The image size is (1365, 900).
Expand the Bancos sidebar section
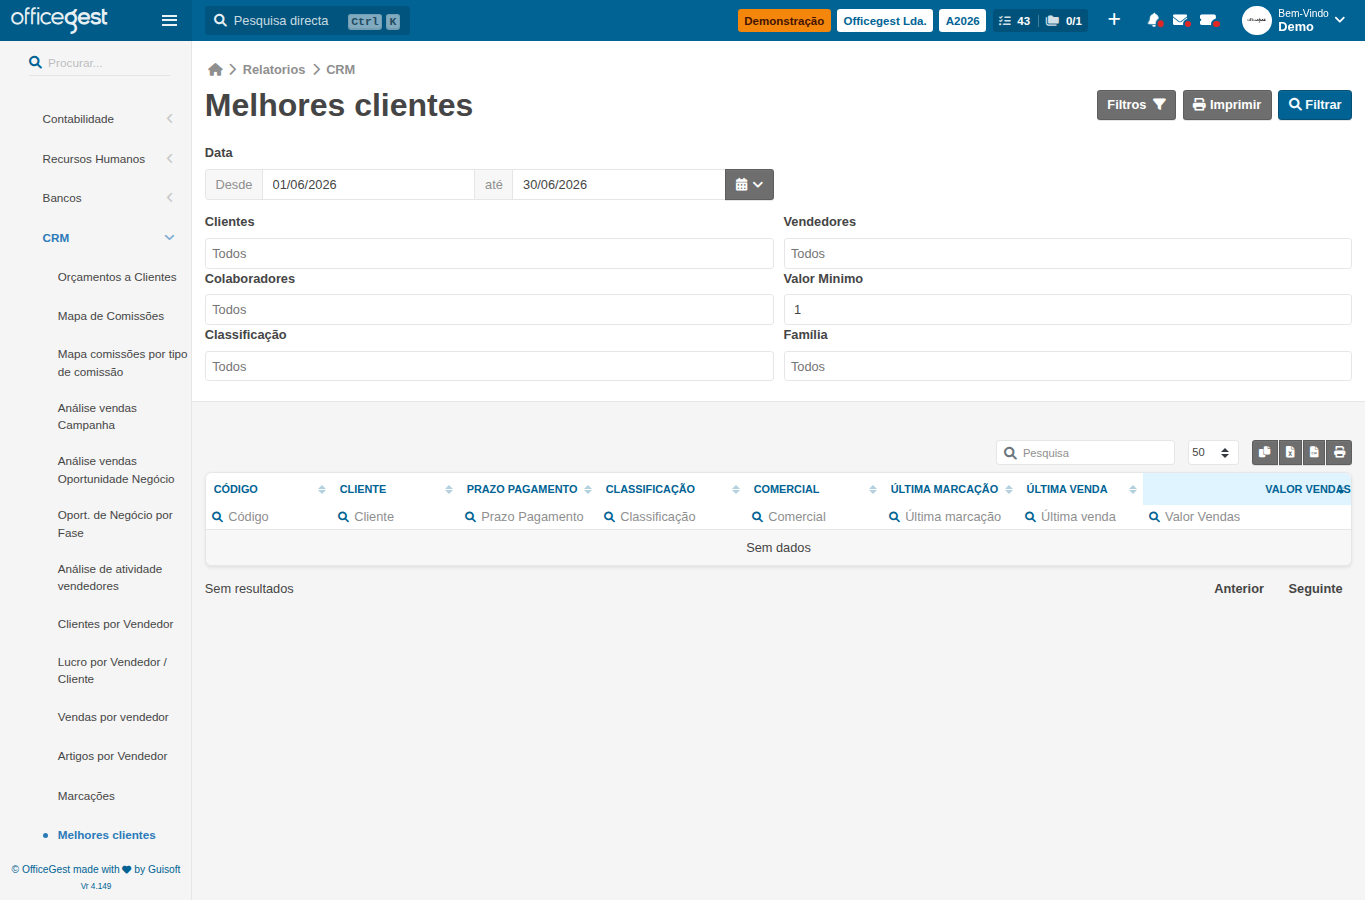click(x=106, y=198)
